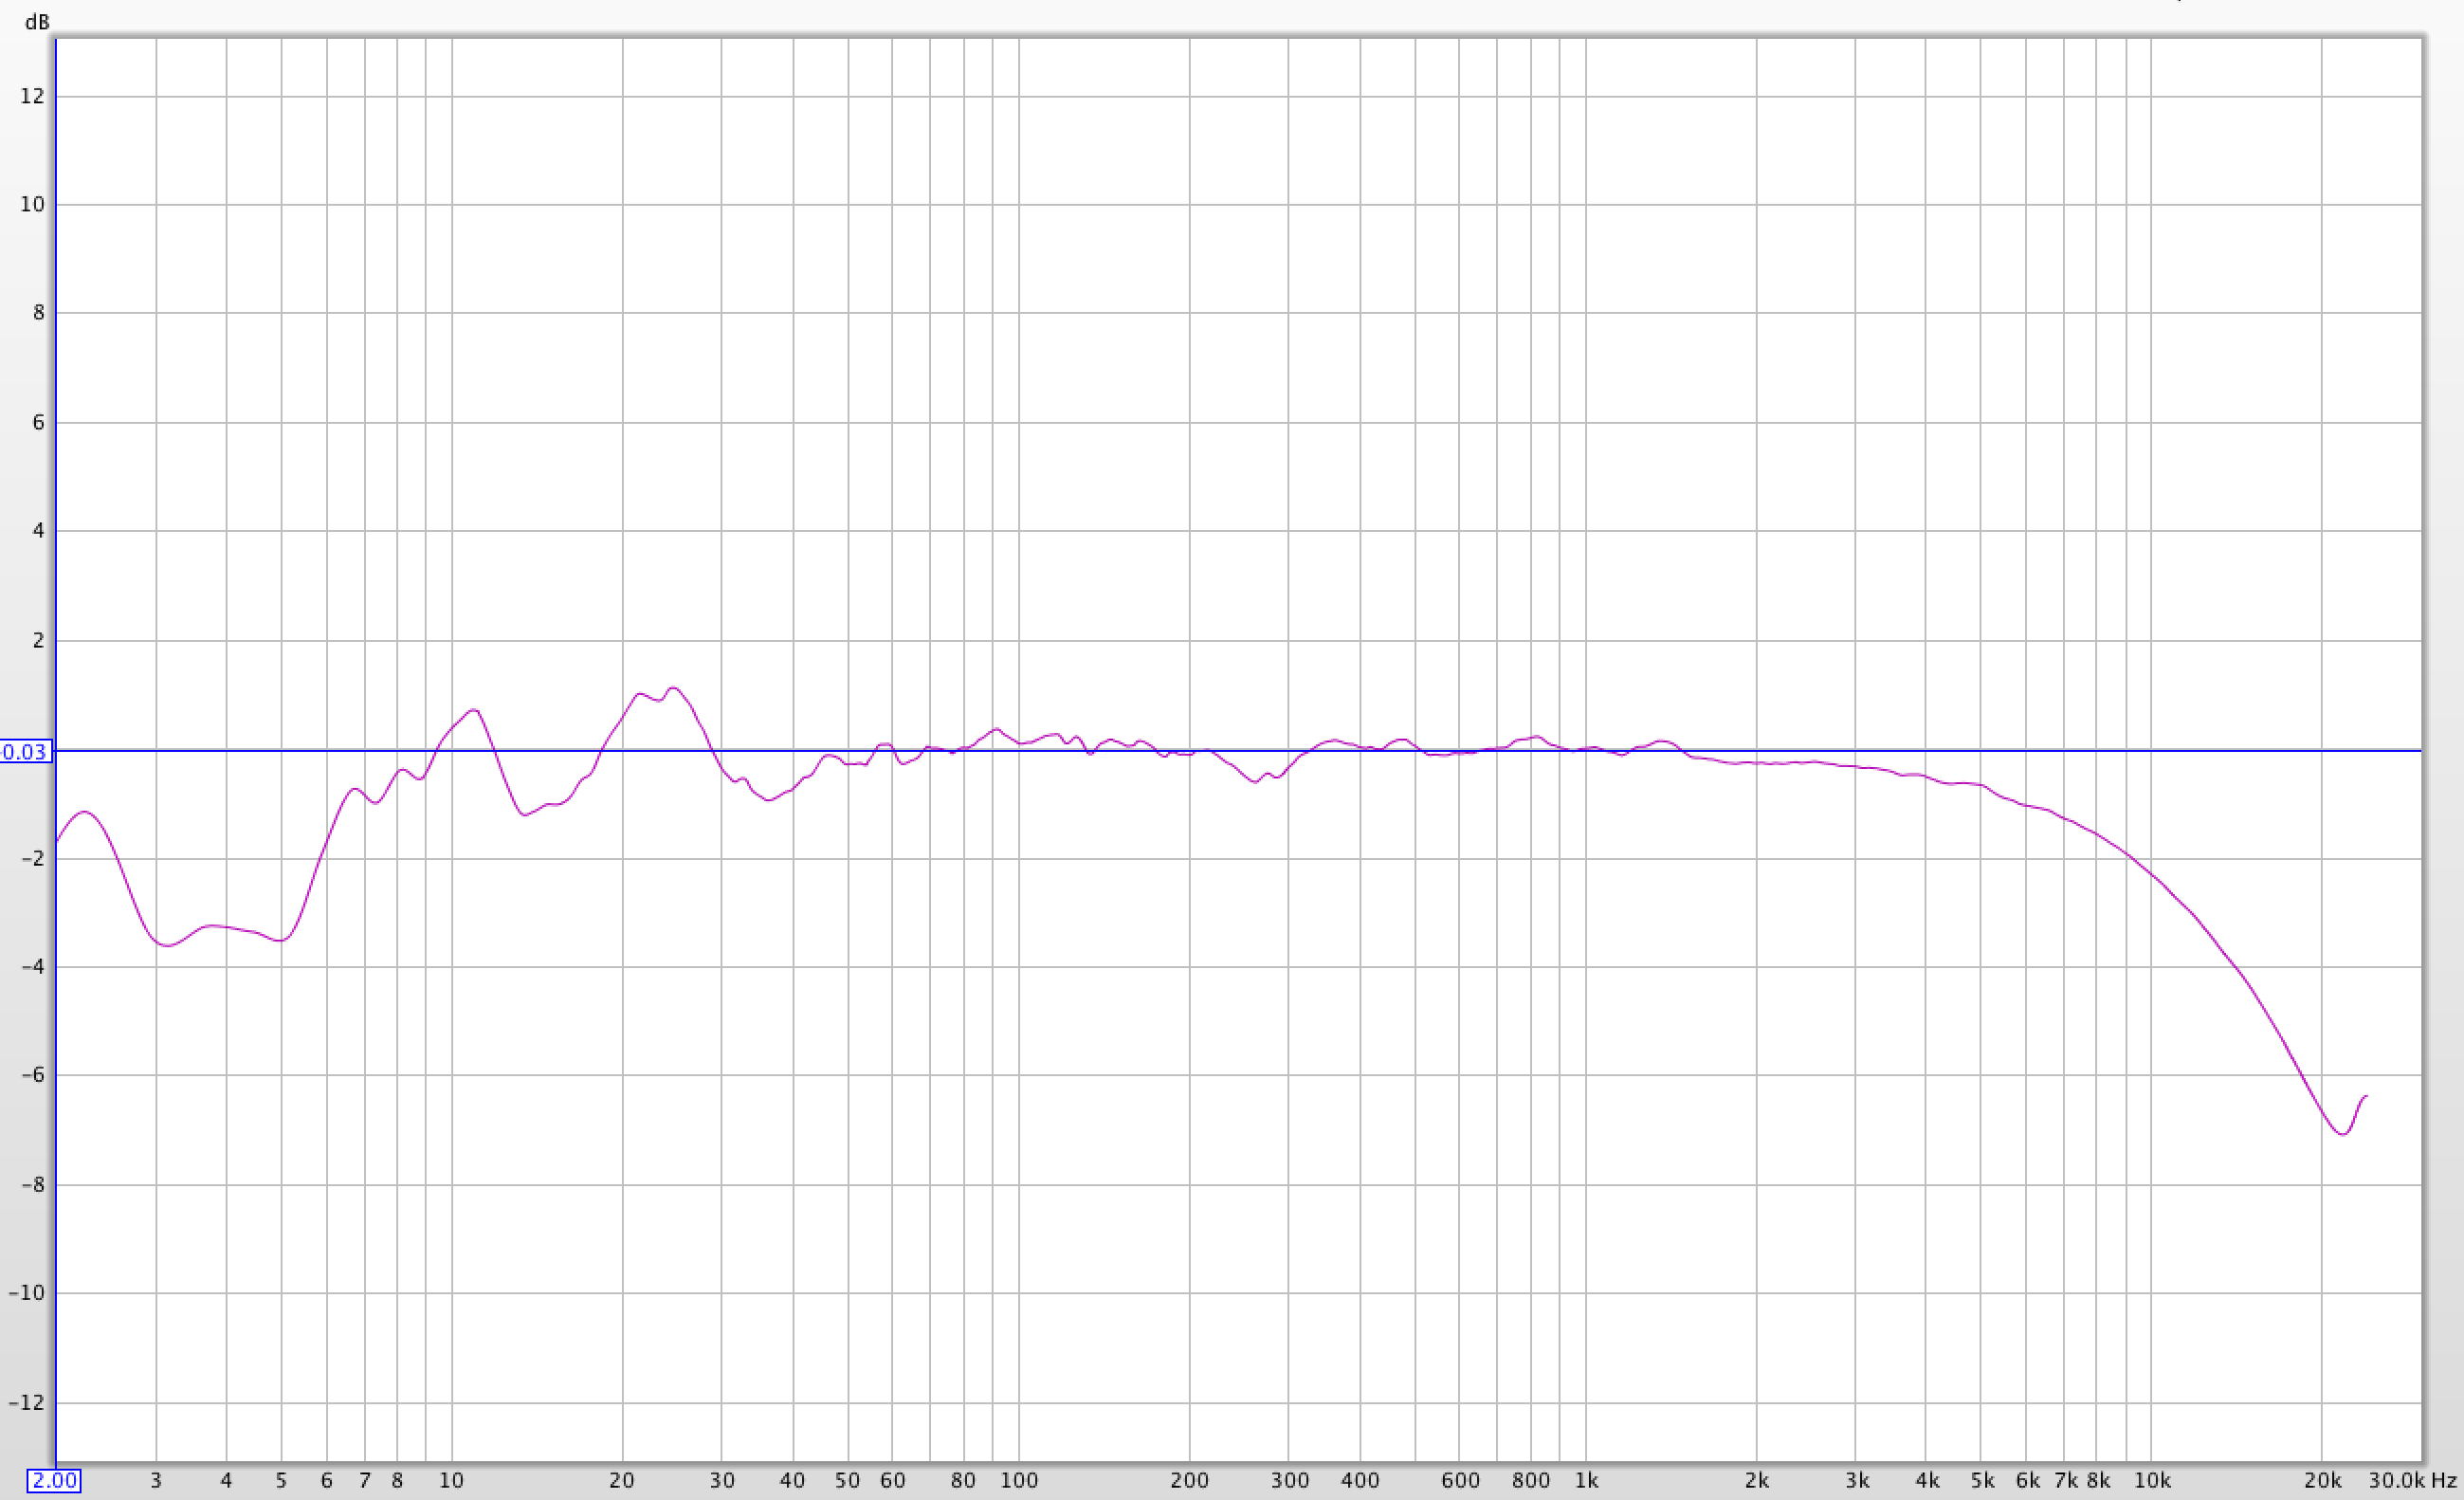Screen dimensions: 2464x1500
Task: Click the 30.0k Hz axis end label
Action: pos(2412,1481)
